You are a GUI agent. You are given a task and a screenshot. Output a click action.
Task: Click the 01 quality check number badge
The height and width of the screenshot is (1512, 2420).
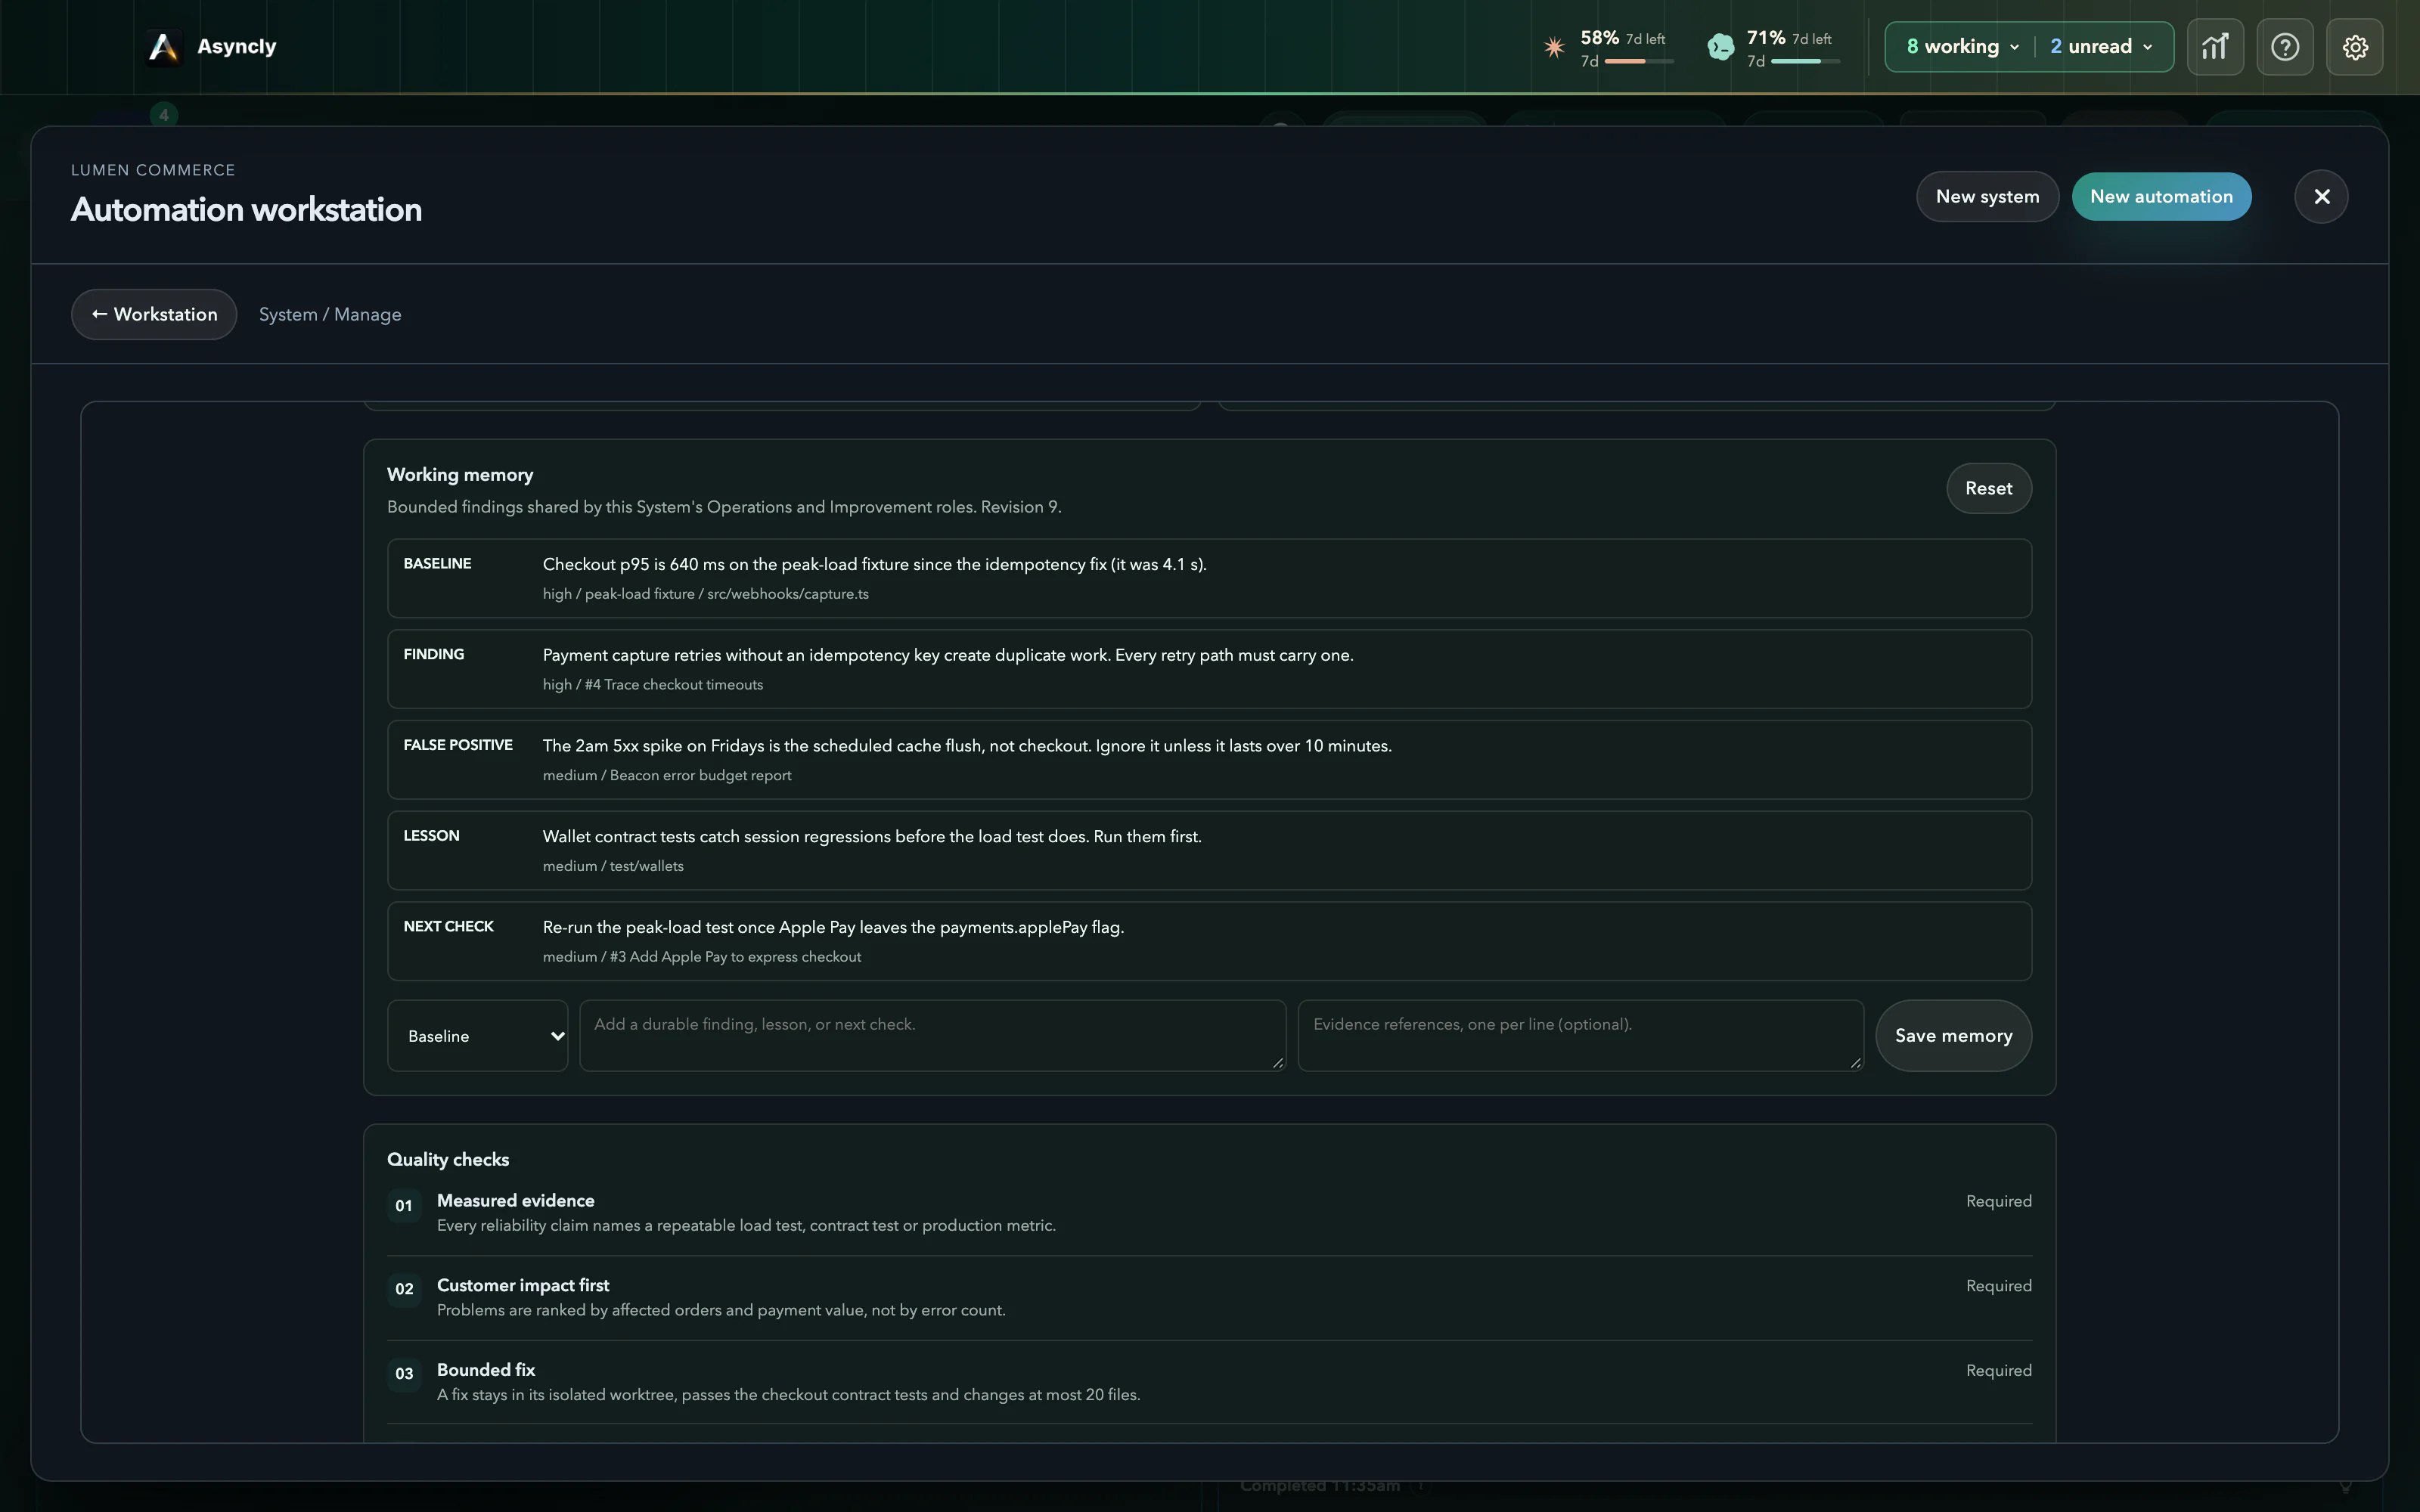tap(404, 1205)
